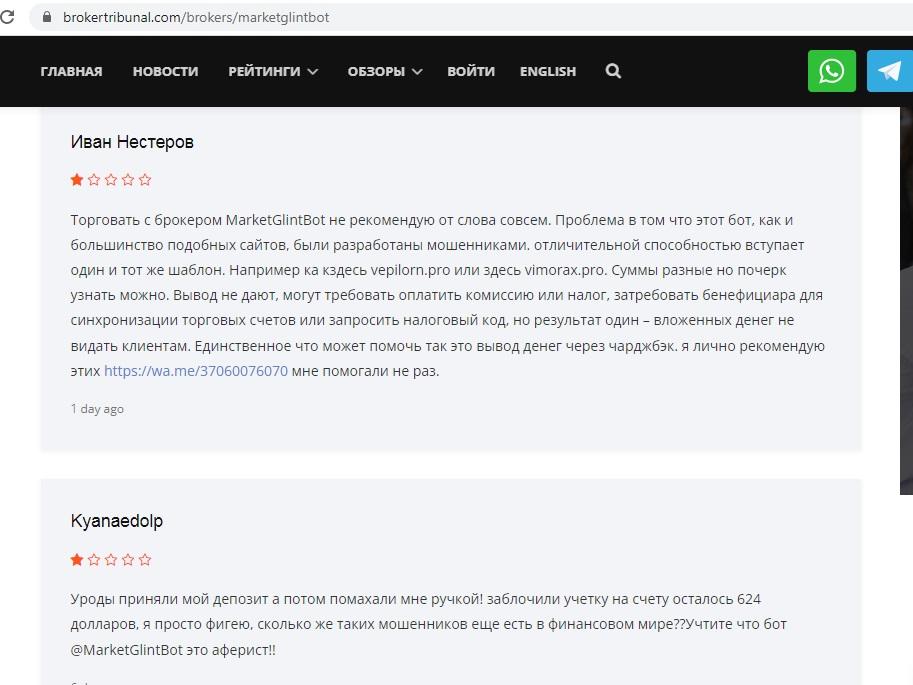
Task: View site security via the padlock icon
Action: pos(47,17)
